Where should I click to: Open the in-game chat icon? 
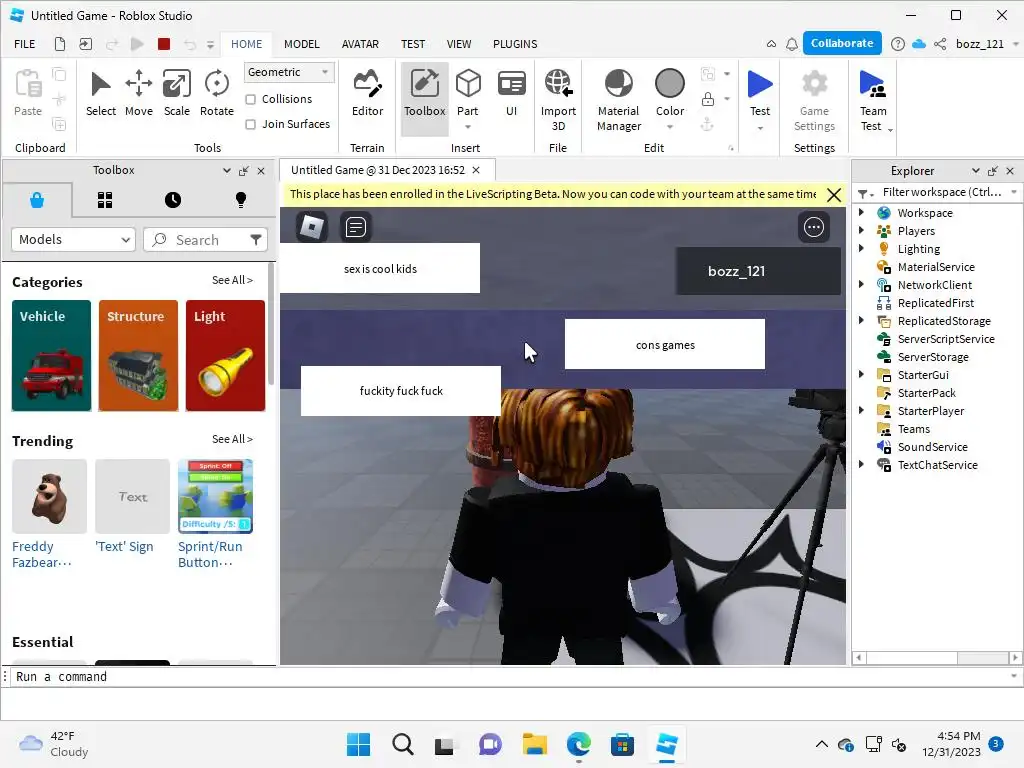point(356,227)
